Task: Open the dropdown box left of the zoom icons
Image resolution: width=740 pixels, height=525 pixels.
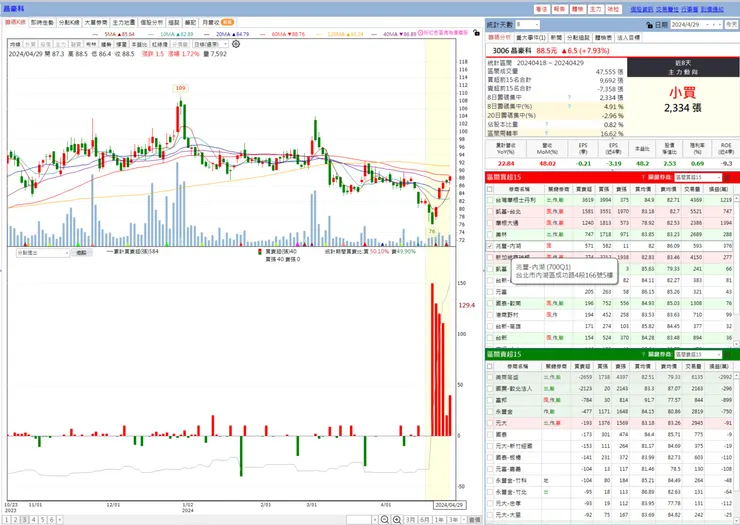Action: pyautogui.click(x=362, y=519)
